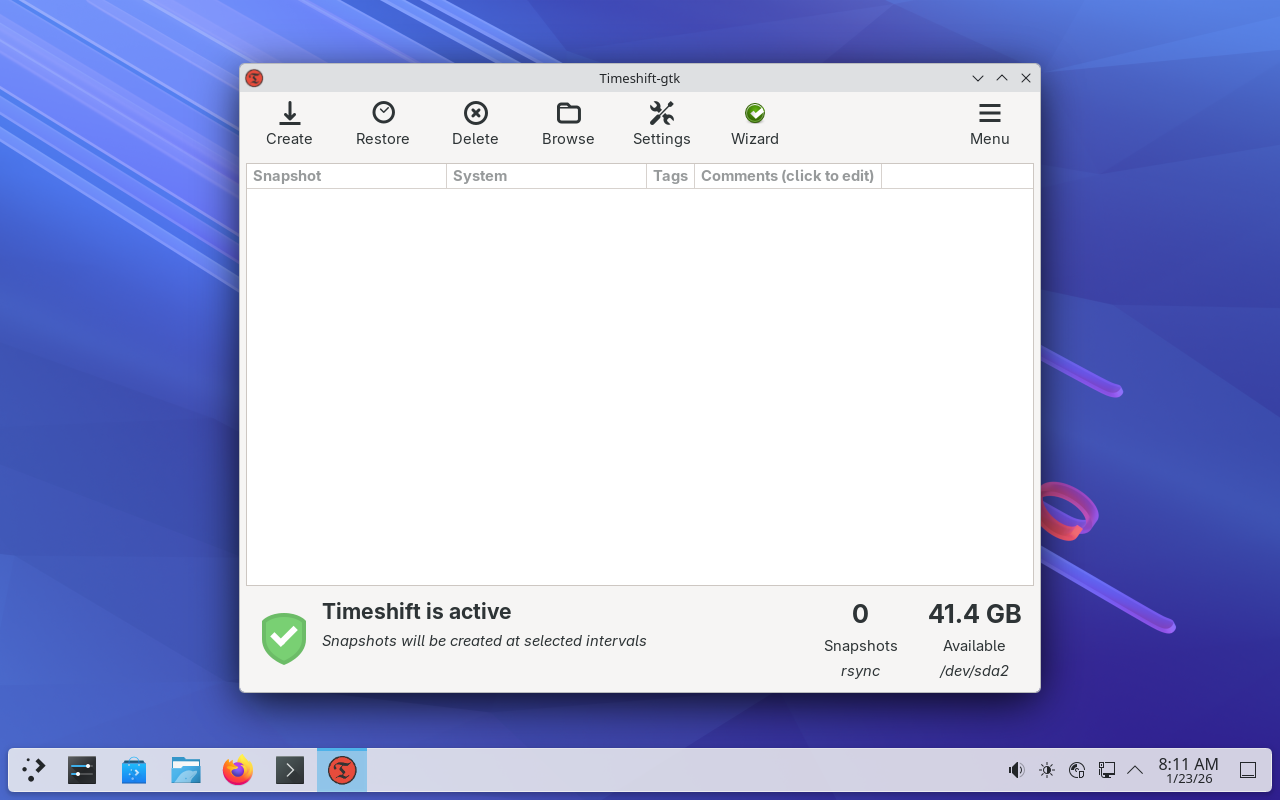
Task: Click the clock showing 8:11 AM
Action: click(1188, 770)
